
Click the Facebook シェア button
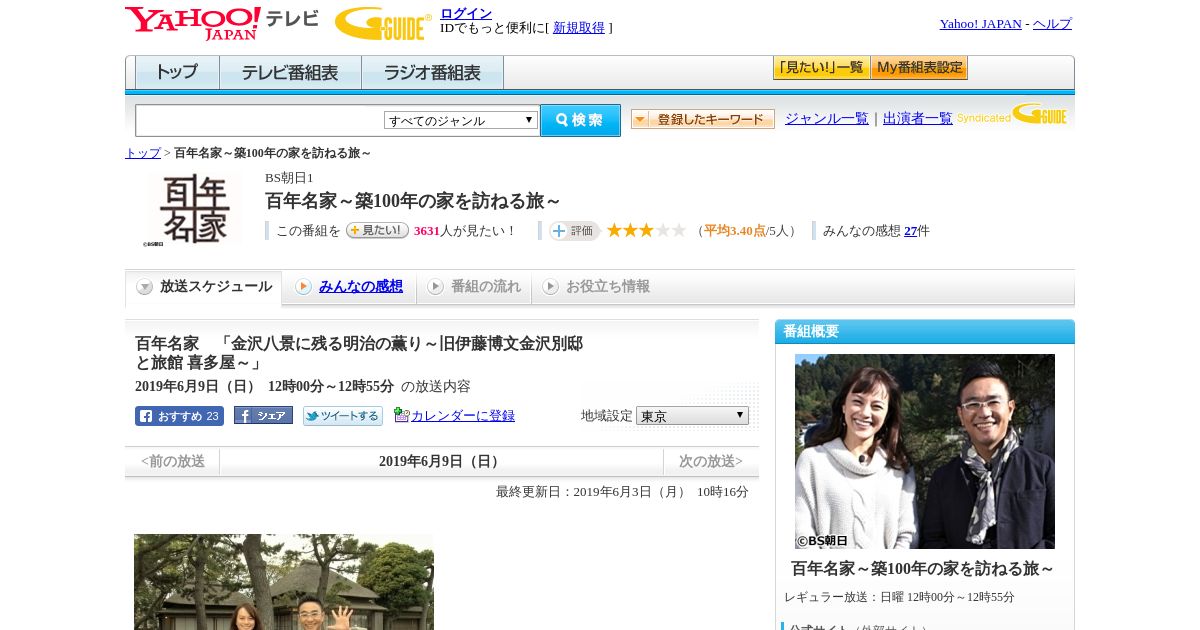(263, 416)
